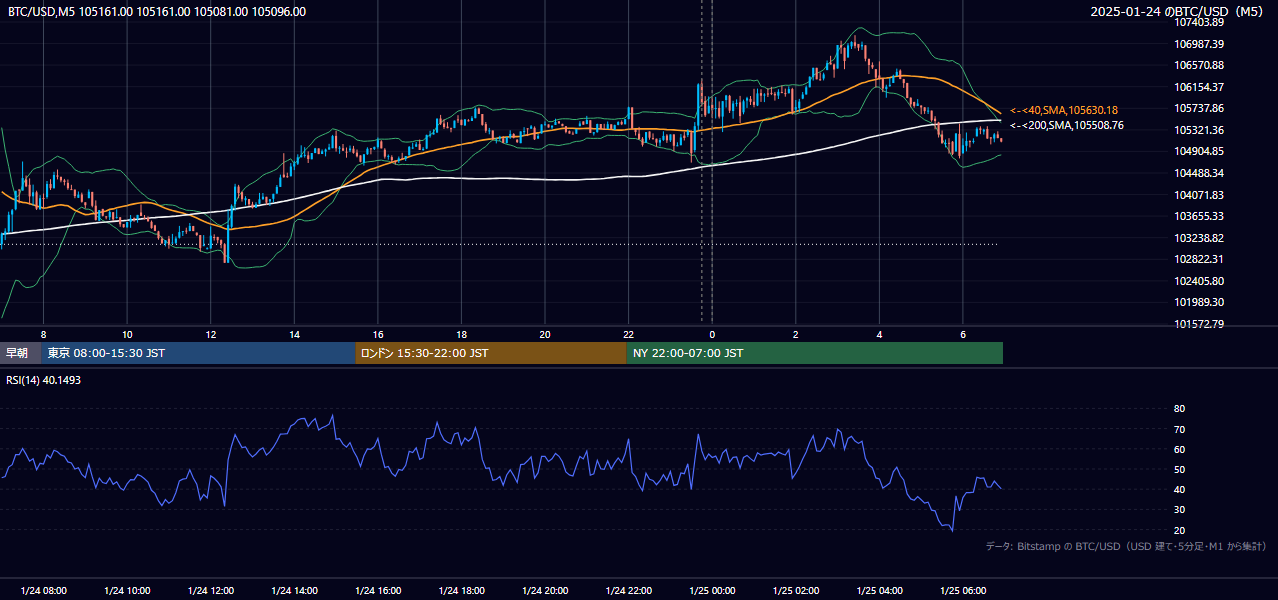The width and height of the screenshot is (1278, 600).
Task: Click the price axis value 105321.36
Action: pyautogui.click(x=1200, y=130)
